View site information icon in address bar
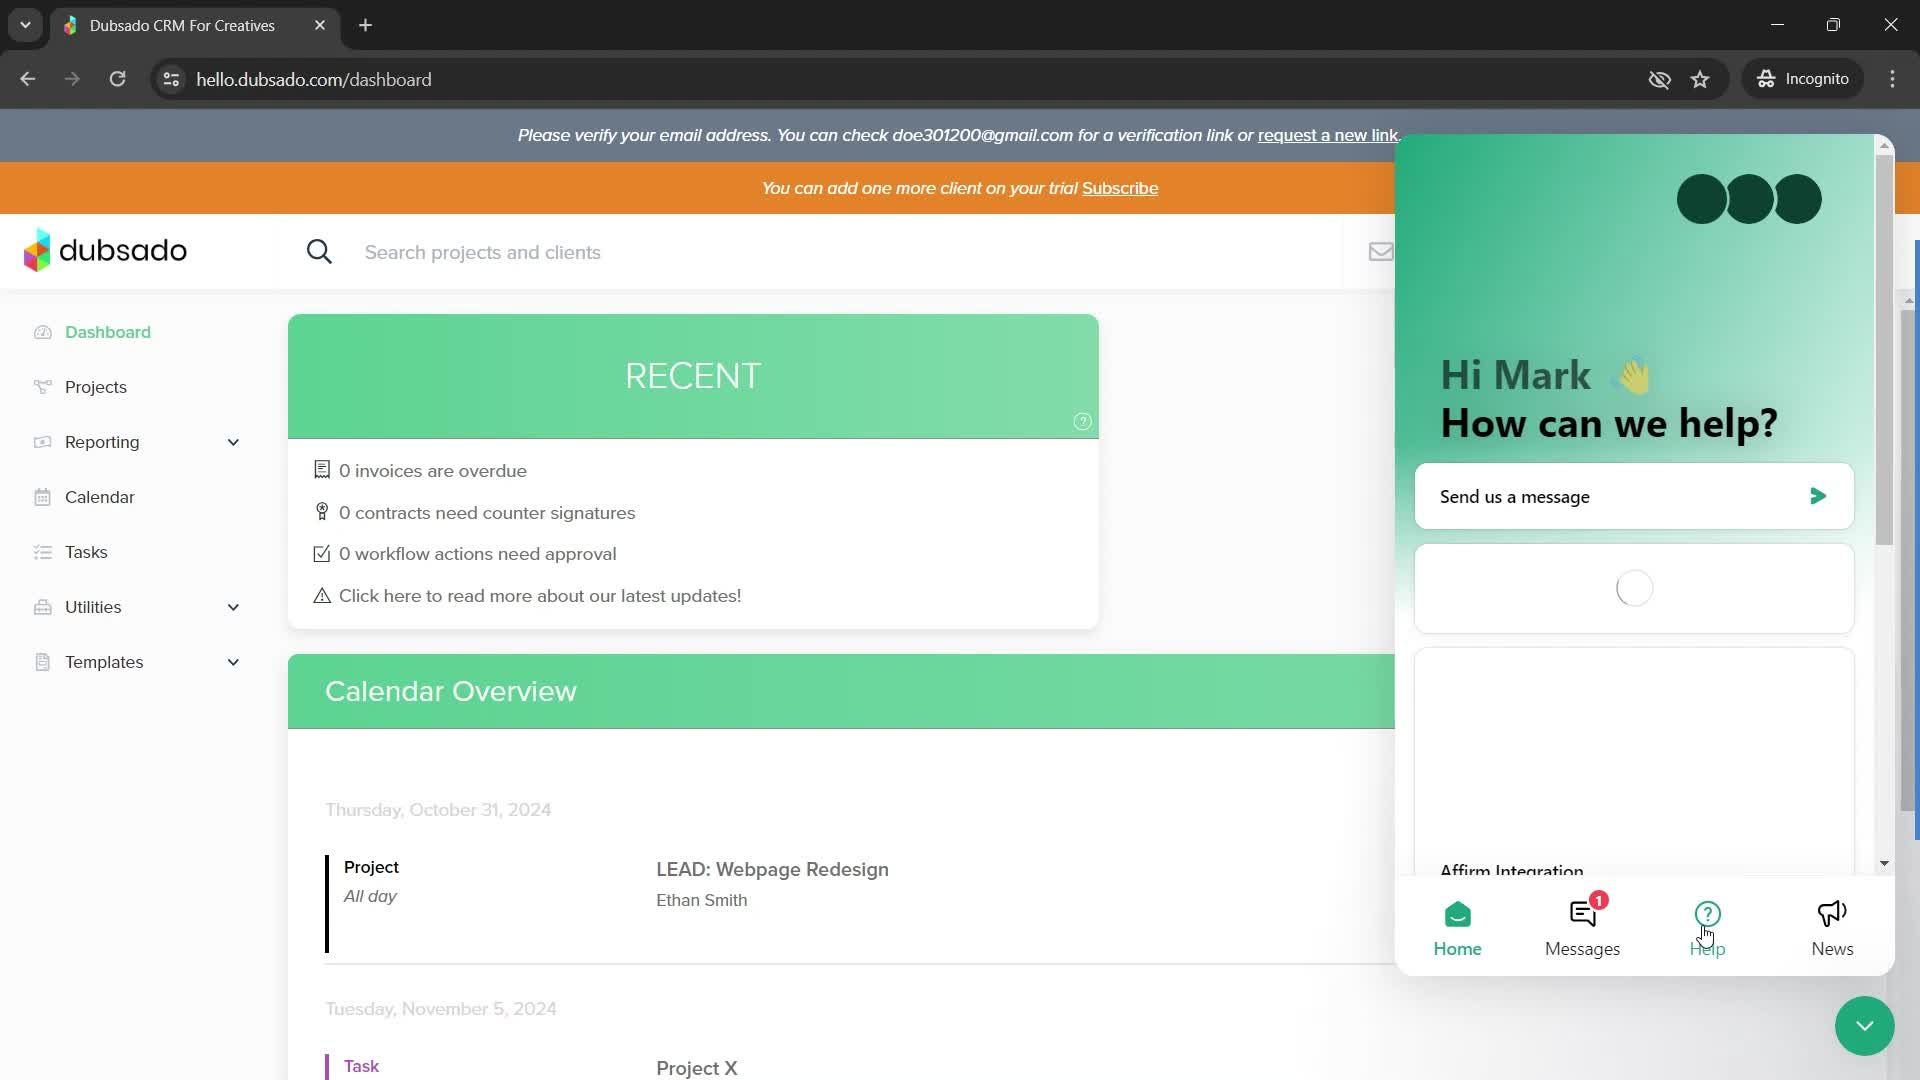 171,79
